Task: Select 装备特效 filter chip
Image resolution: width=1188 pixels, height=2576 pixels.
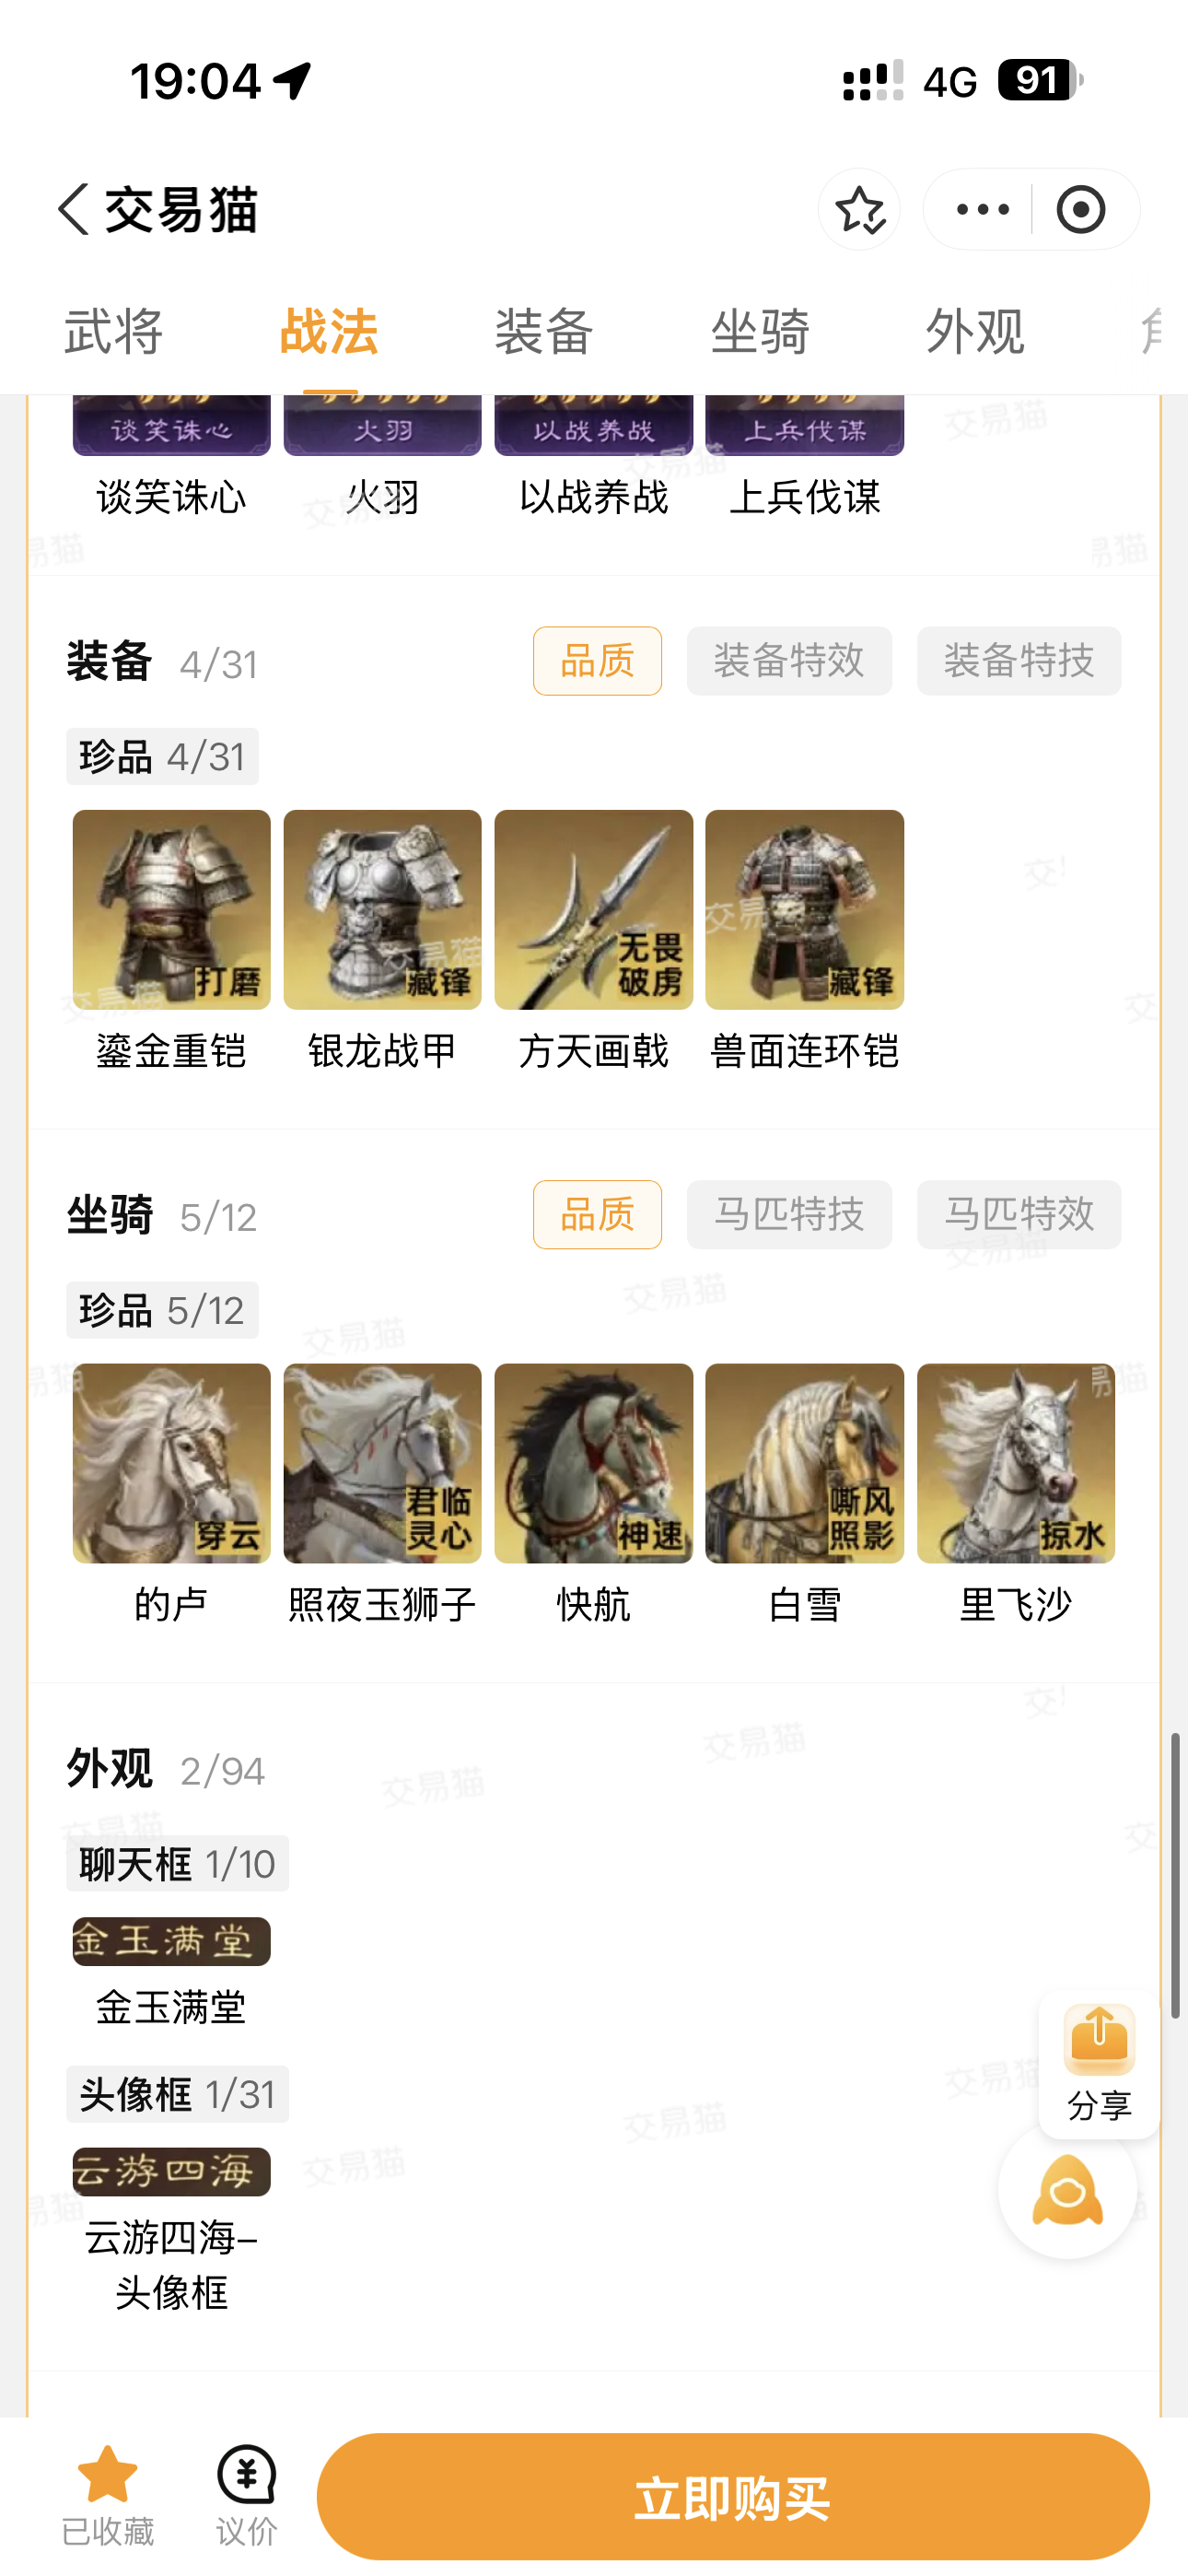Action: (x=789, y=661)
